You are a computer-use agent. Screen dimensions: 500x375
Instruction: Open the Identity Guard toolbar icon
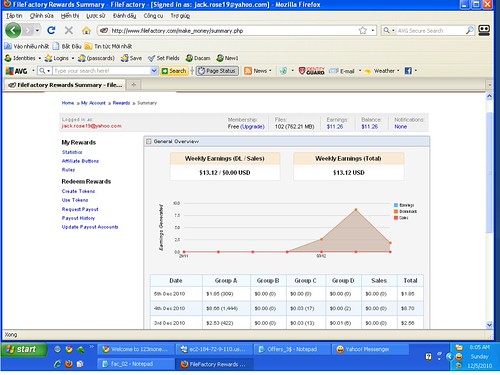312,71
